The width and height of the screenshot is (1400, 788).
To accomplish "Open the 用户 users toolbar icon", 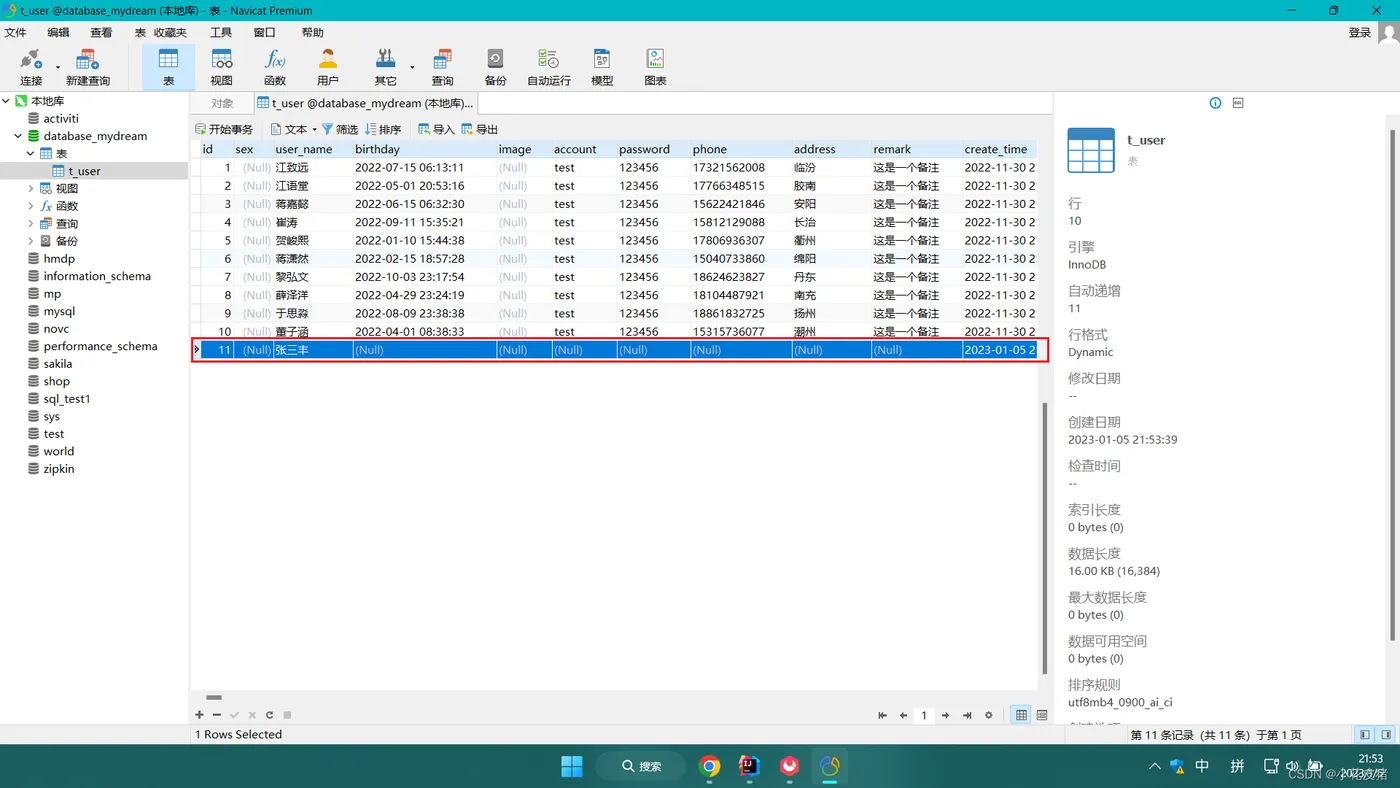I will click(328, 66).
